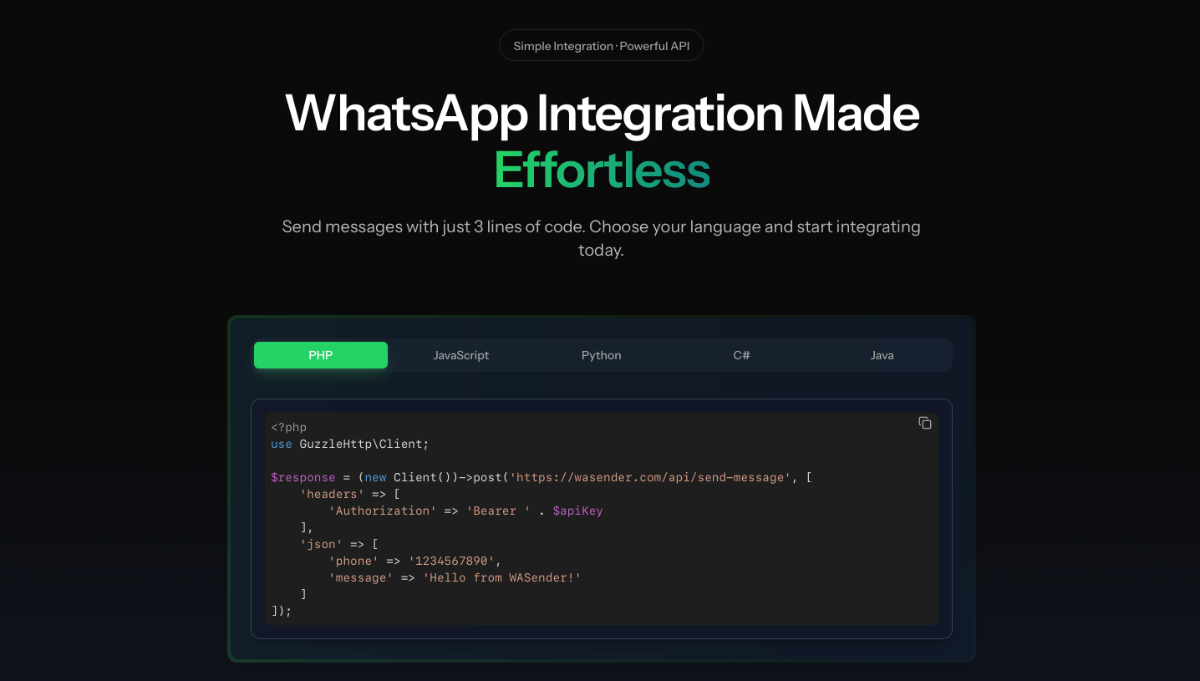
Task: Click the 'WhatsApp Integration Made' heading
Action: click(602, 113)
